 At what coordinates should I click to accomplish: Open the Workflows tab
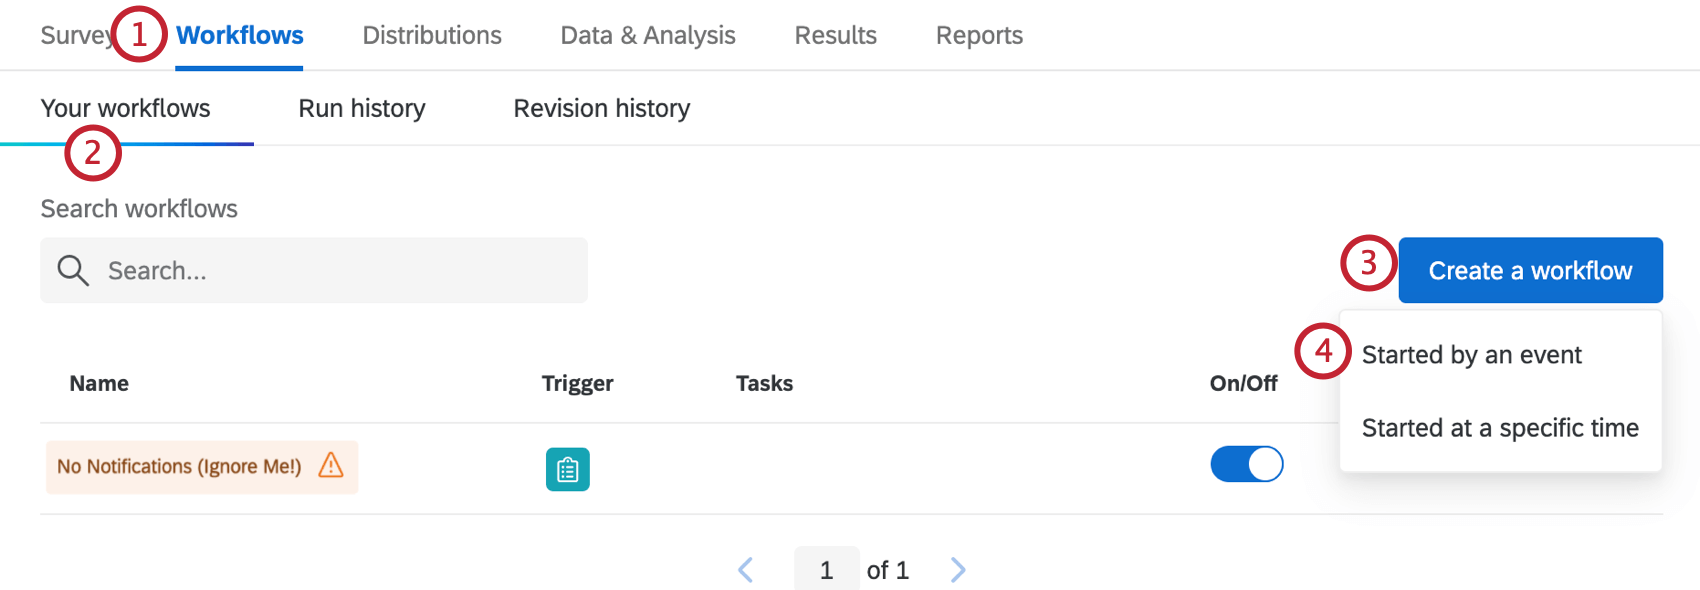(x=240, y=36)
